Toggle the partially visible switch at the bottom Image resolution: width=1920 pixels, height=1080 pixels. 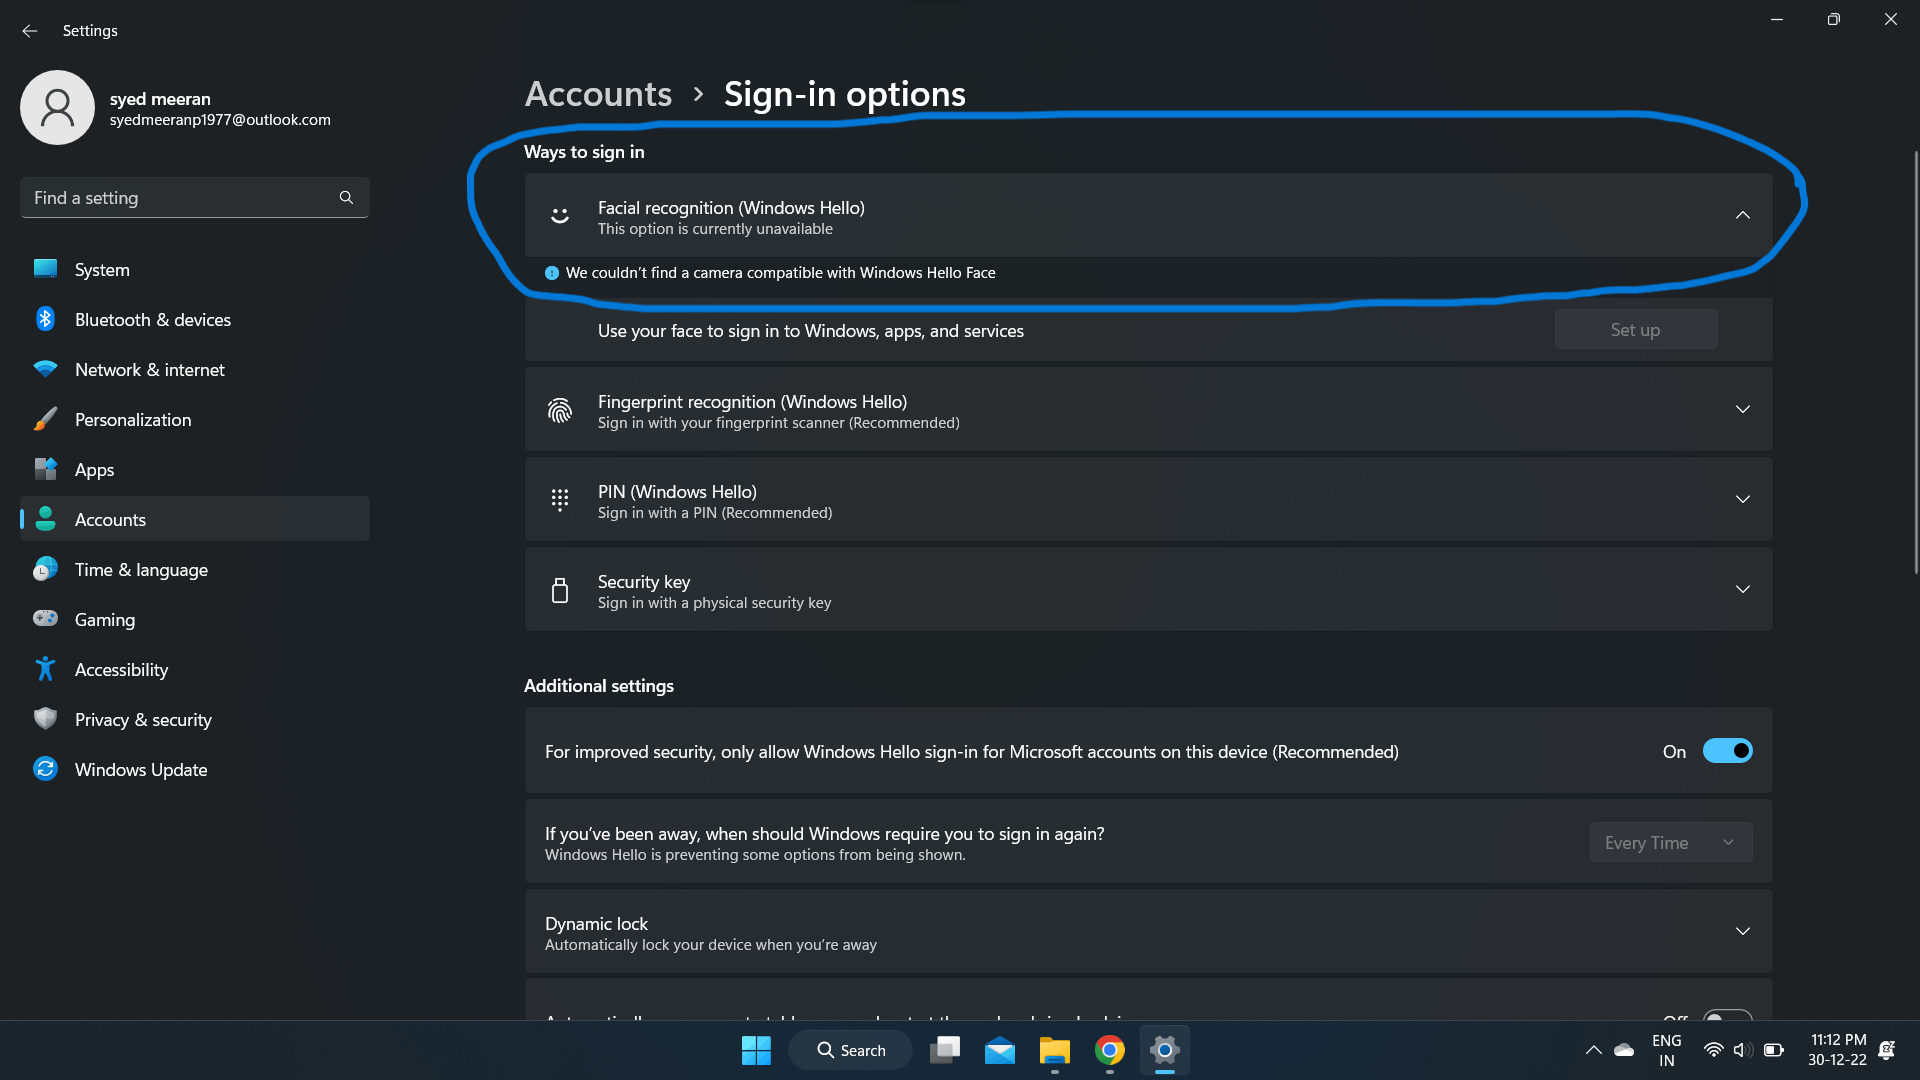(1727, 1015)
